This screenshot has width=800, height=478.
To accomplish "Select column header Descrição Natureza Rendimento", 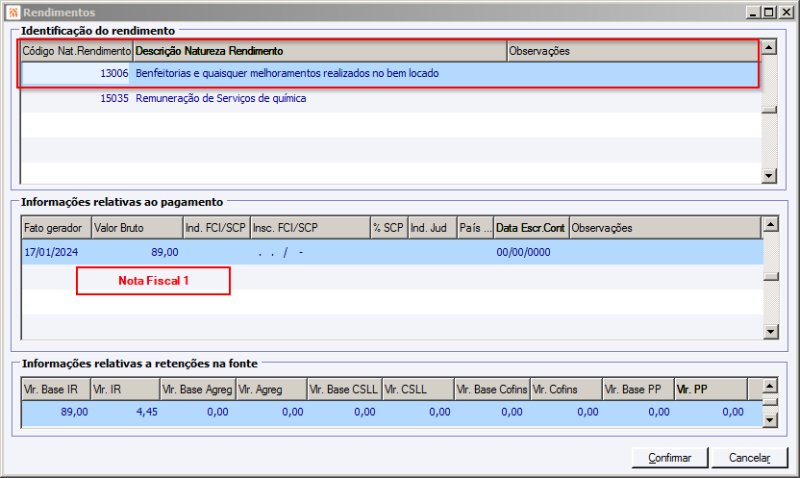I will [320, 51].
